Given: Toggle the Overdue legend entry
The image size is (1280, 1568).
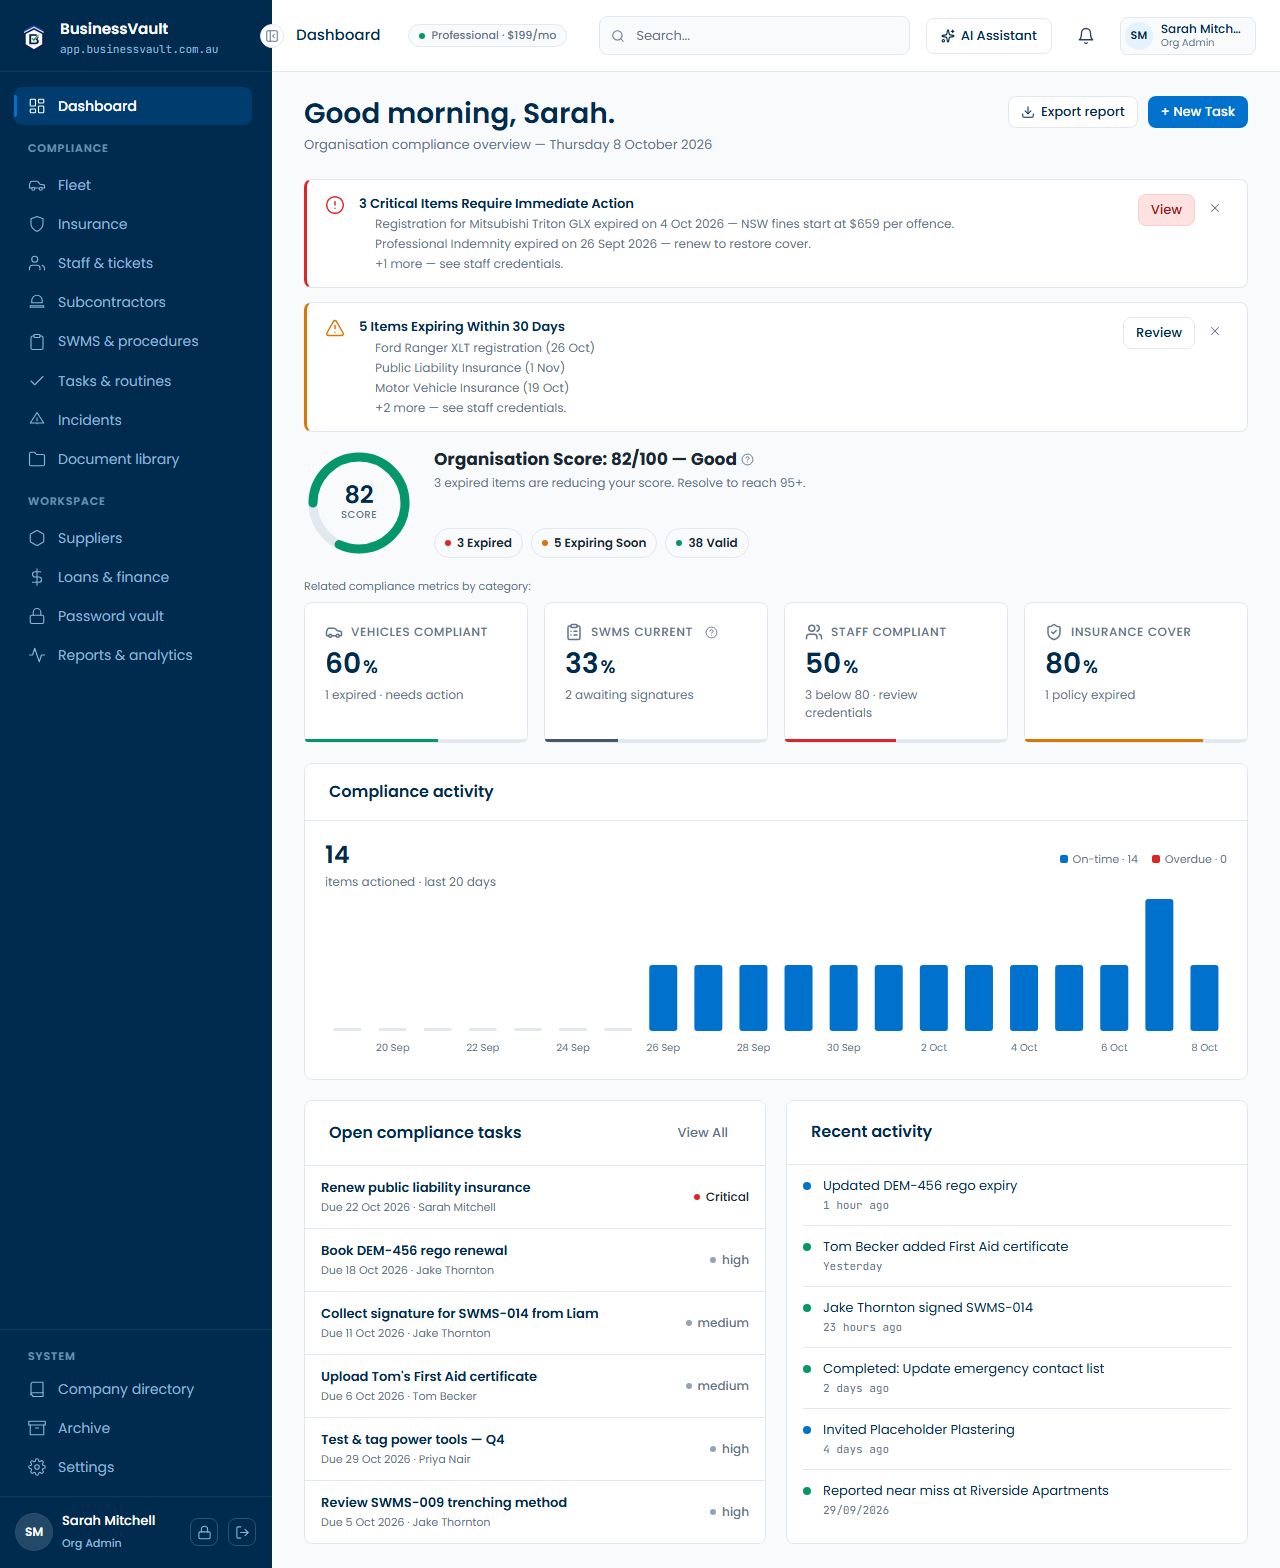Looking at the screenshot, I should click(x=1189, y=859).
